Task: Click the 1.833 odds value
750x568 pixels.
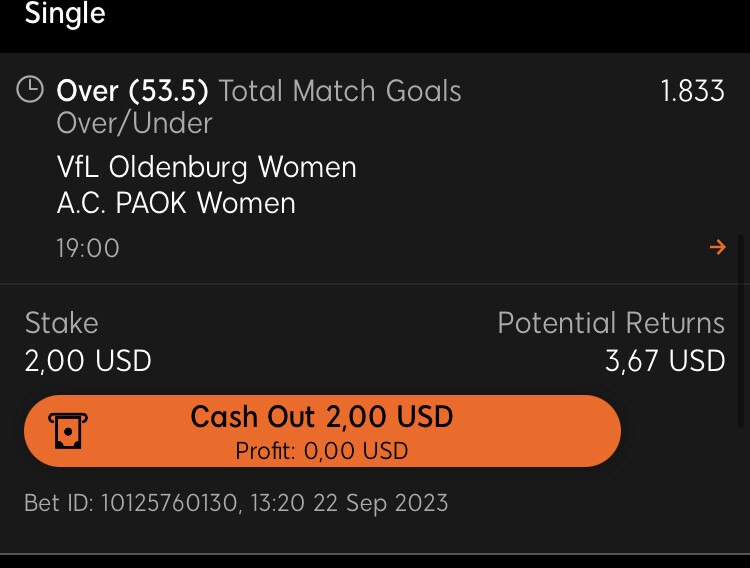Action: click(x=693, y=90)
